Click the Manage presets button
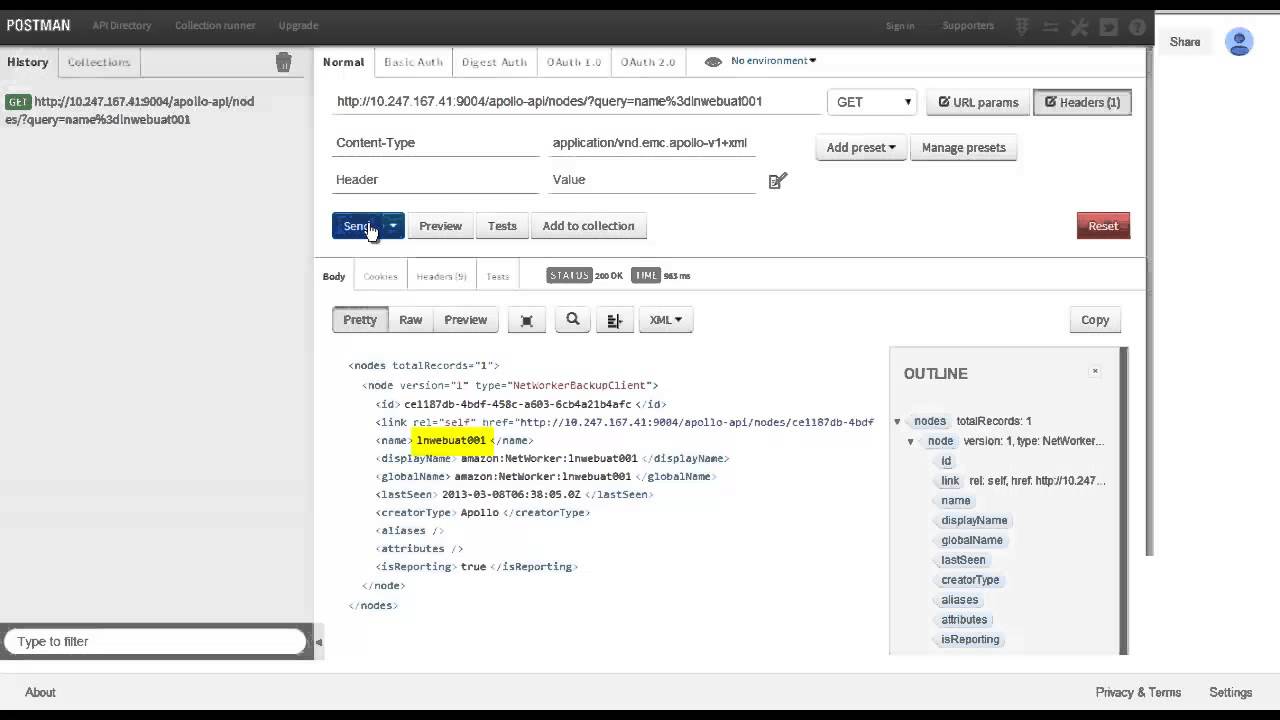Screen dimensions: 1280x720 coord(964,148)
